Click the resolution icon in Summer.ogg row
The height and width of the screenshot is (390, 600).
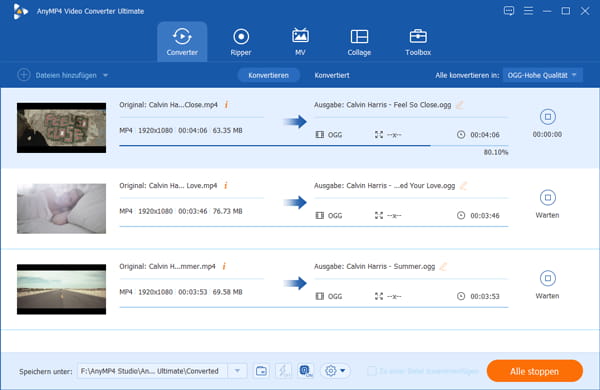tap(379, 296)
